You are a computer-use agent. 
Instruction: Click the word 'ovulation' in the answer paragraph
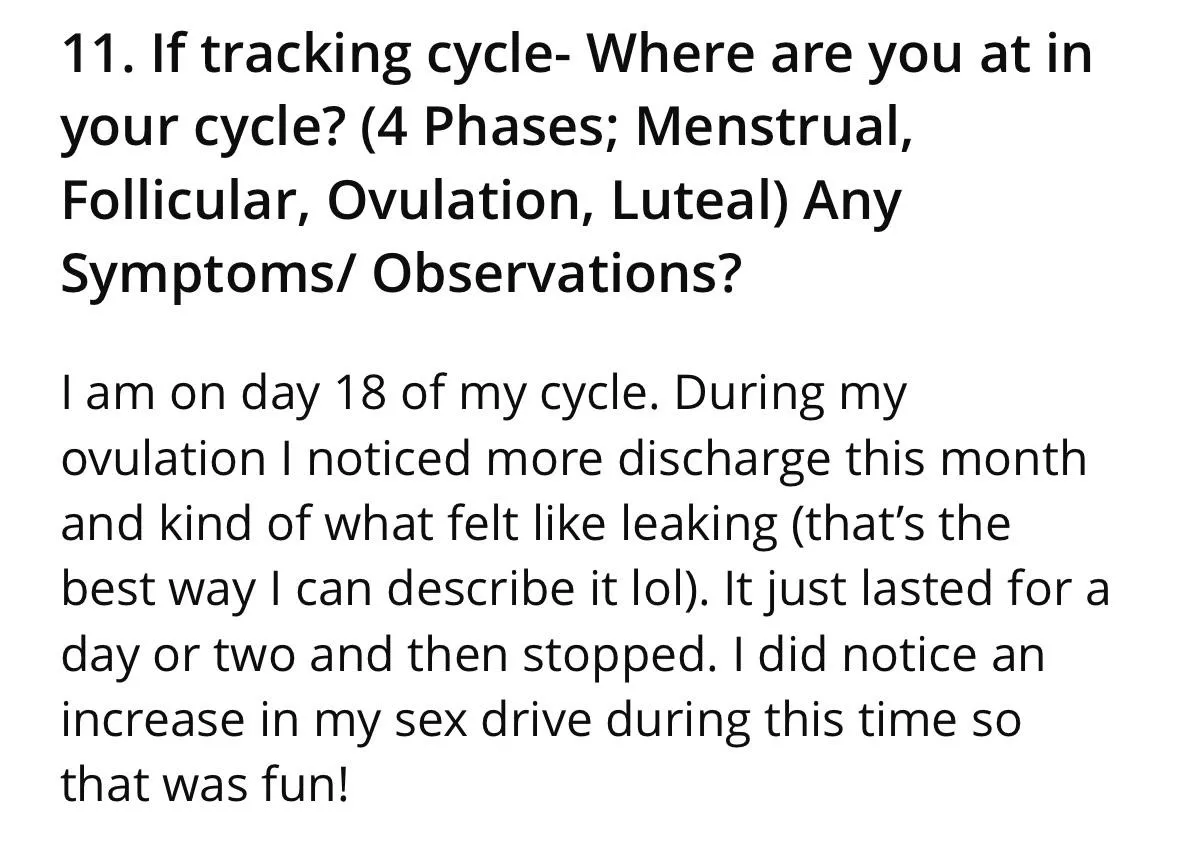click(163, 460)
